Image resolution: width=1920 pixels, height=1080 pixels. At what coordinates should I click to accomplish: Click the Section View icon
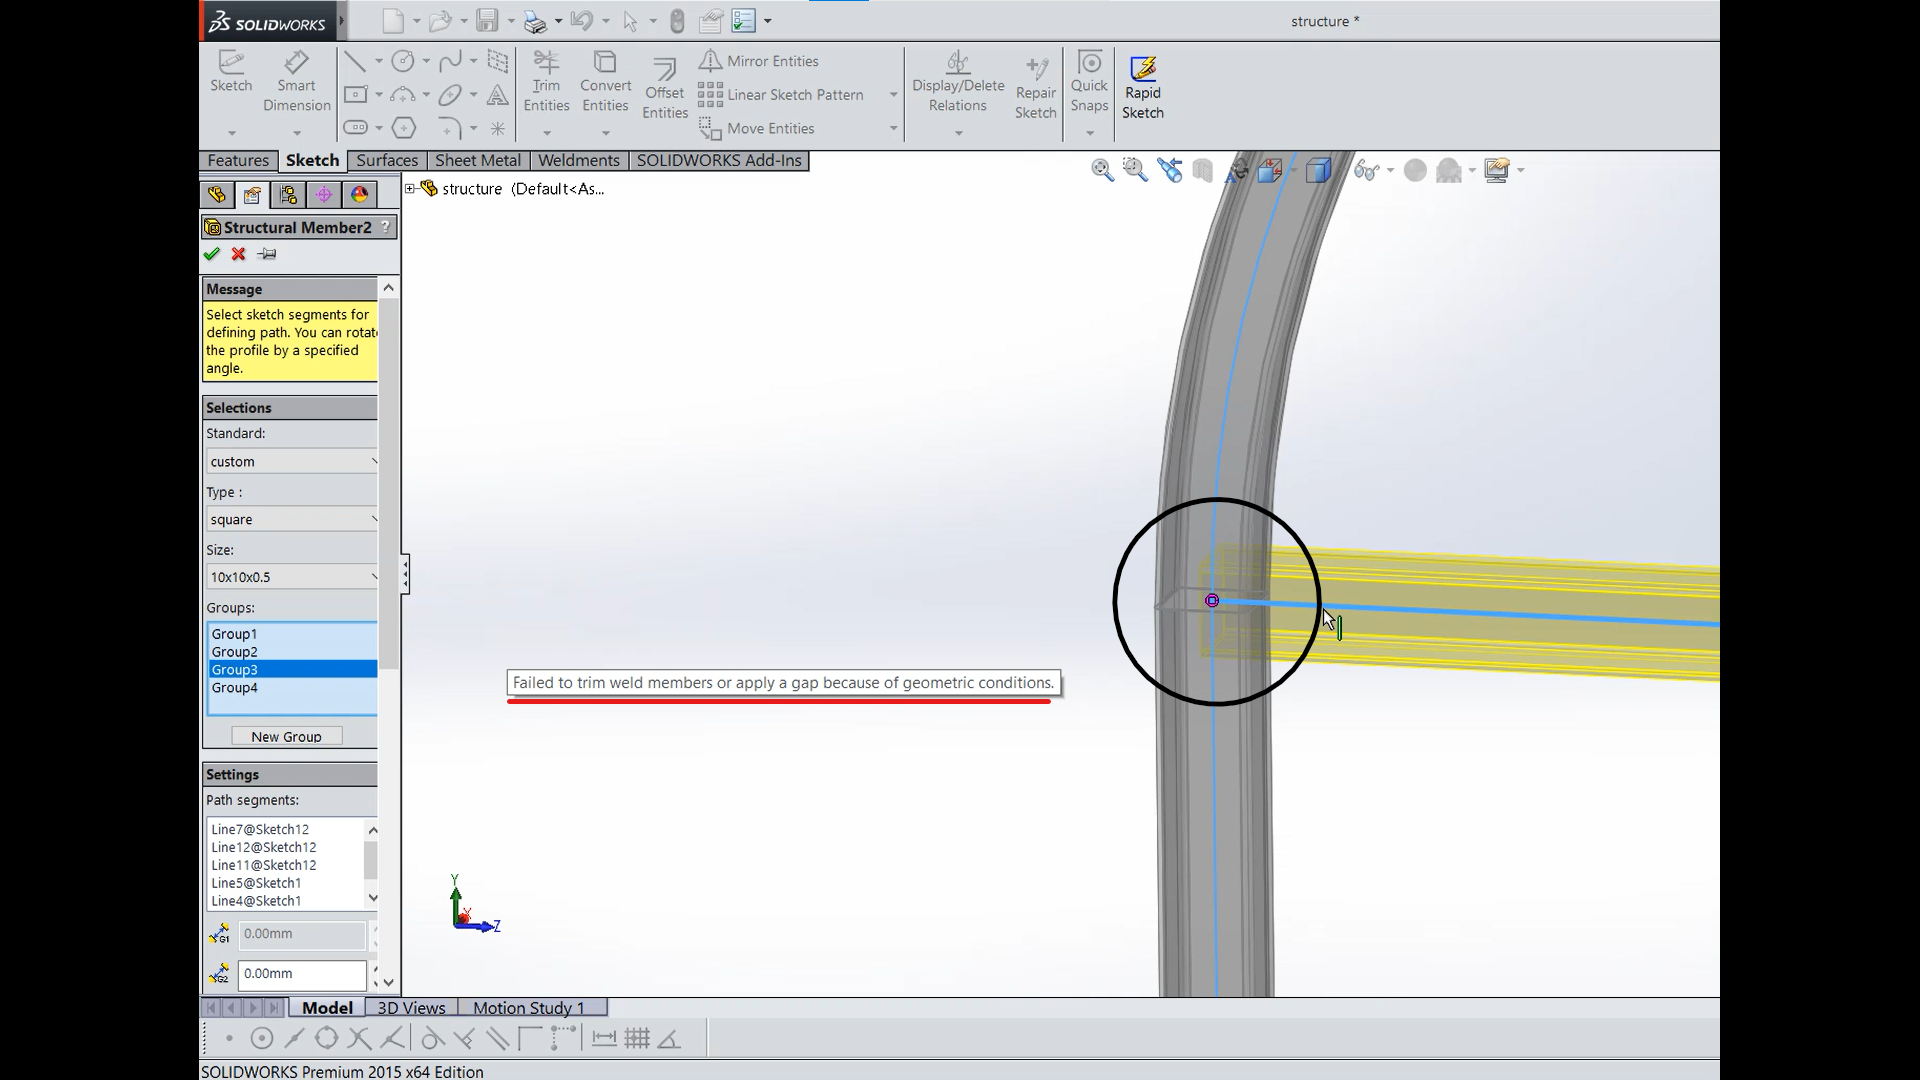pyautogui.click(x=1203, y=170)
